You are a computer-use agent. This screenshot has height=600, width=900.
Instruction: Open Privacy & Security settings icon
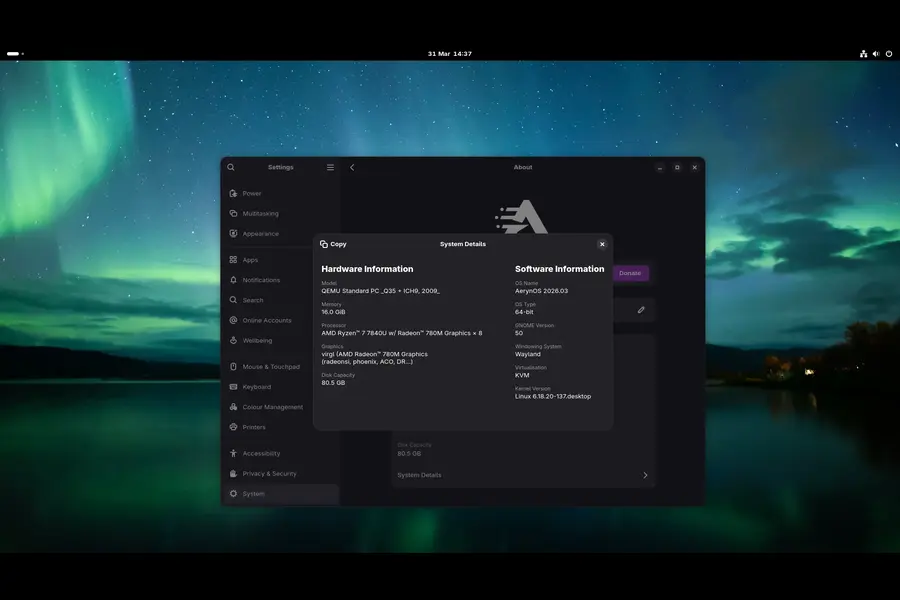pos(232,473)
